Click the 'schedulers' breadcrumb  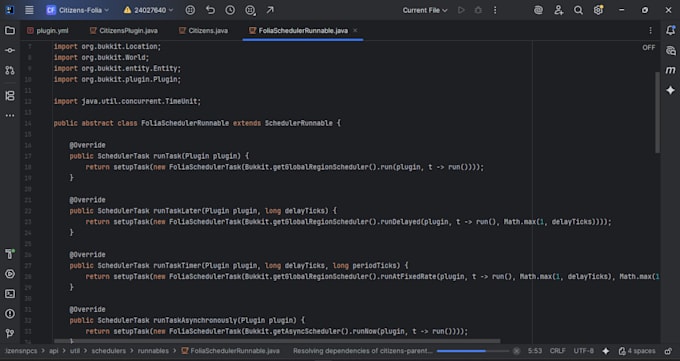pos(108,351)
